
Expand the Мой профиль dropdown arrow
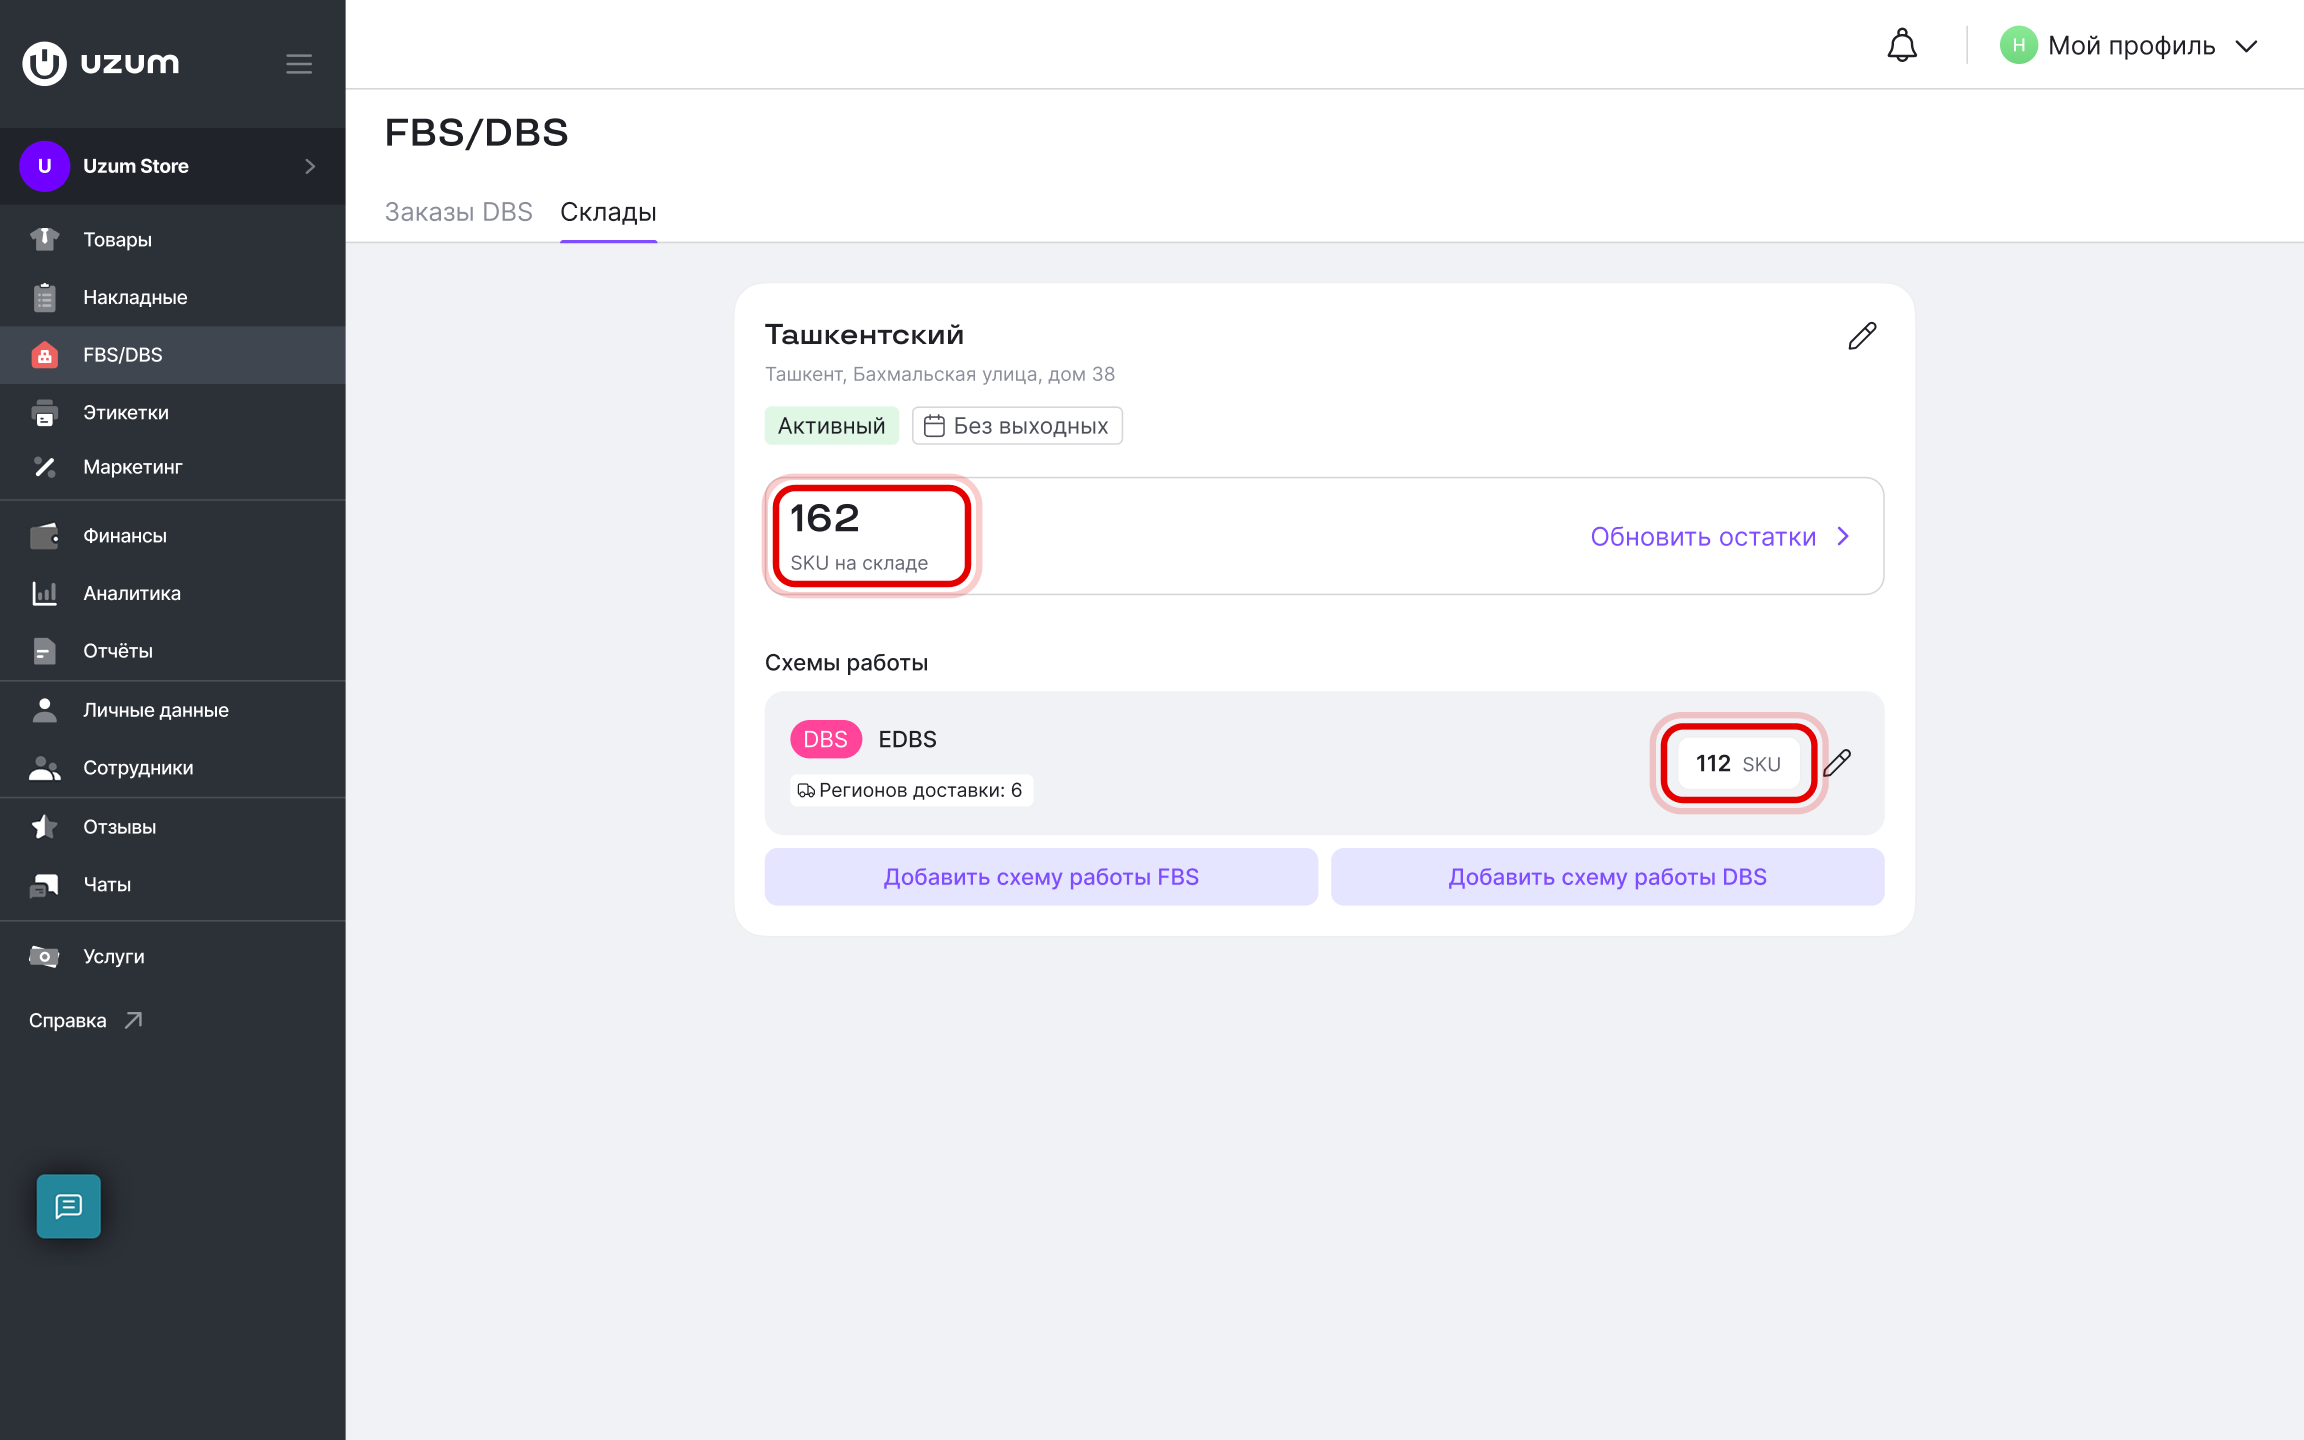tap(2246, 47)
